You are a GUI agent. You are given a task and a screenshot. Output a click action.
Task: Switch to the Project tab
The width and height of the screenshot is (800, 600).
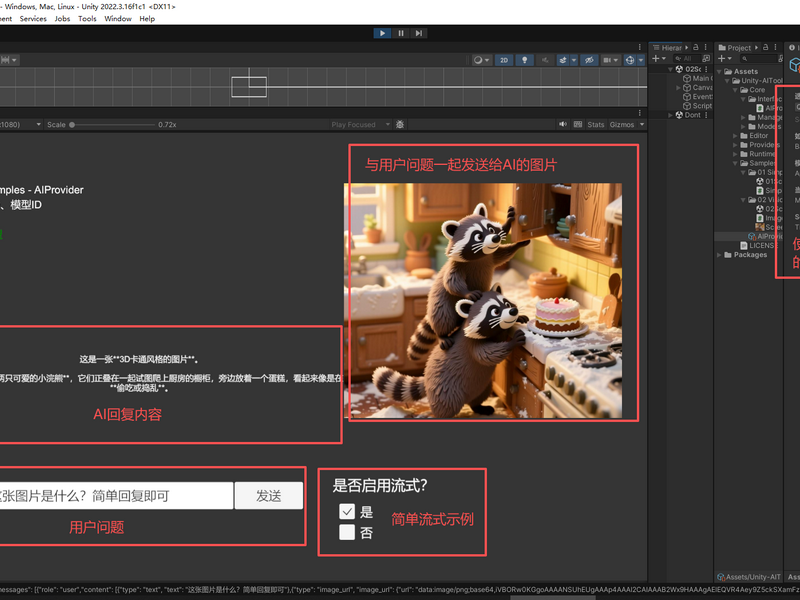click(x=738, y=47)
